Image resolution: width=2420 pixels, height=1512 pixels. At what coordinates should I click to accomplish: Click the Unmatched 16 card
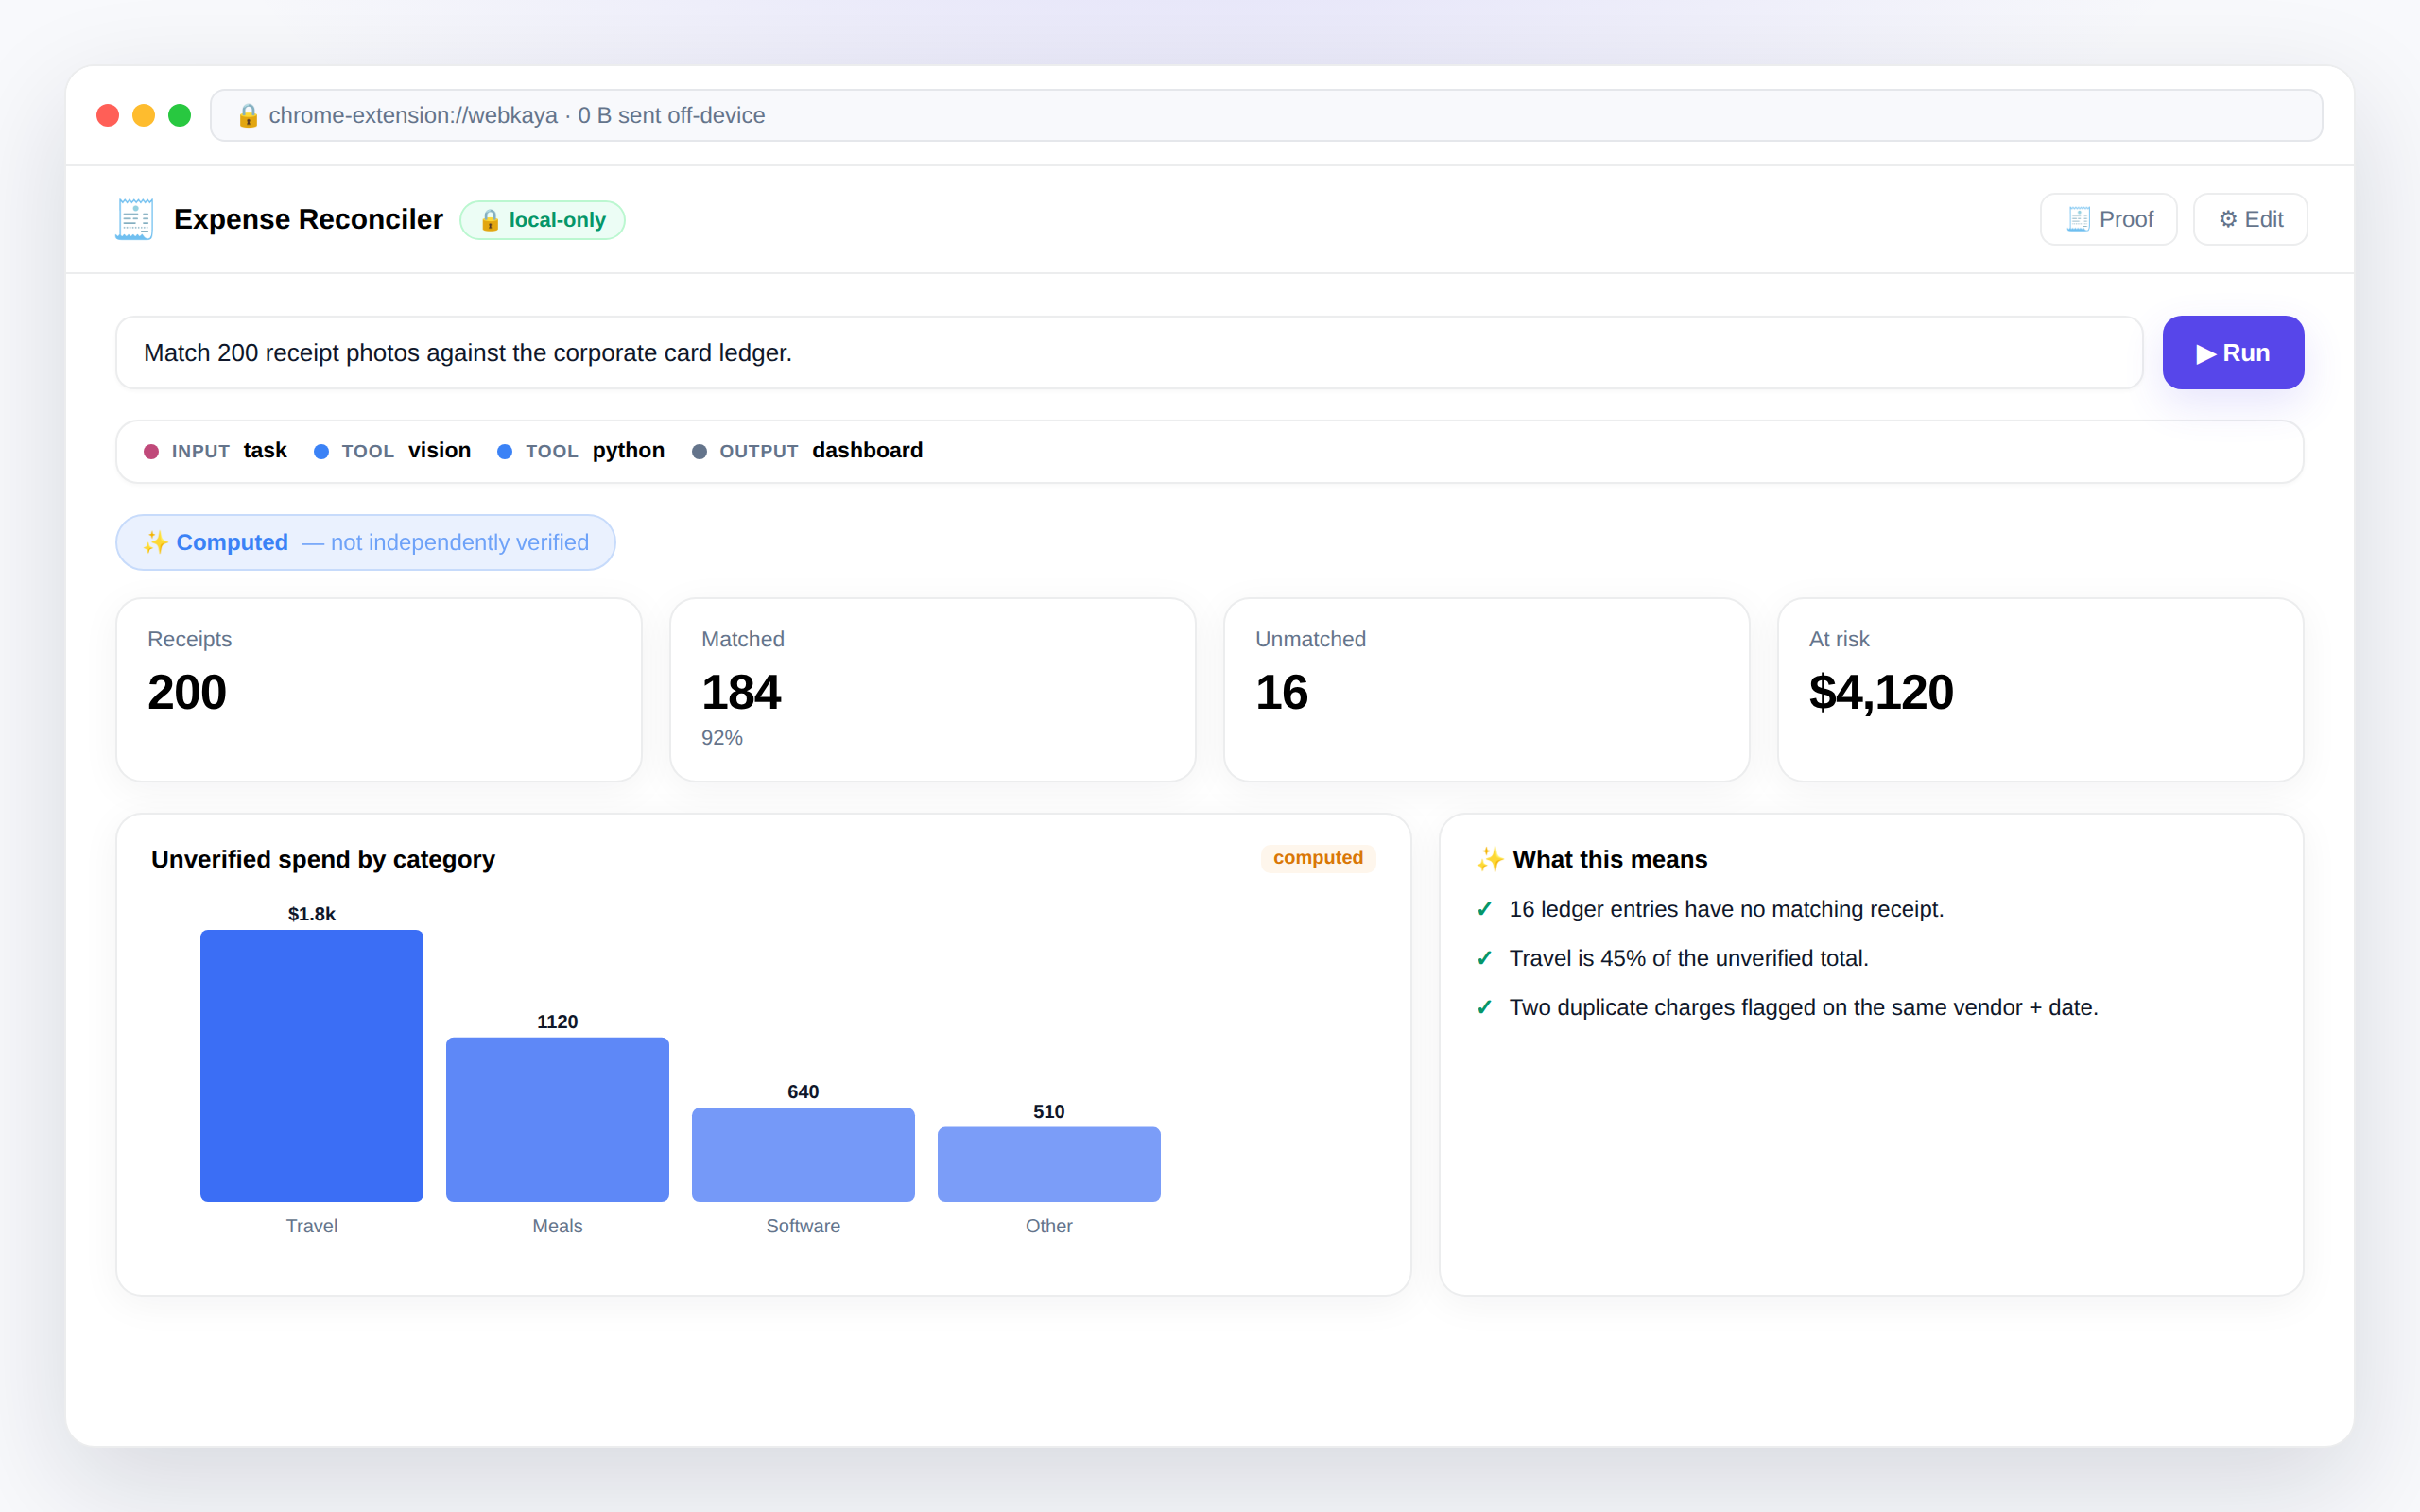[1487, 690]
